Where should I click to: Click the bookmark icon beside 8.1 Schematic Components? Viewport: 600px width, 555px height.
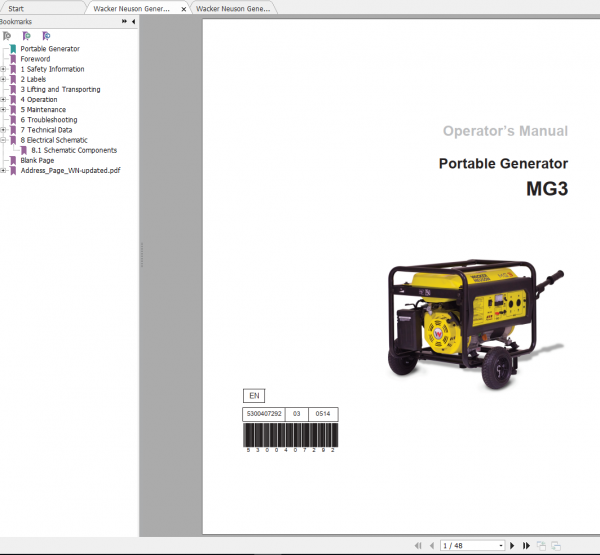tap(24, 150)
